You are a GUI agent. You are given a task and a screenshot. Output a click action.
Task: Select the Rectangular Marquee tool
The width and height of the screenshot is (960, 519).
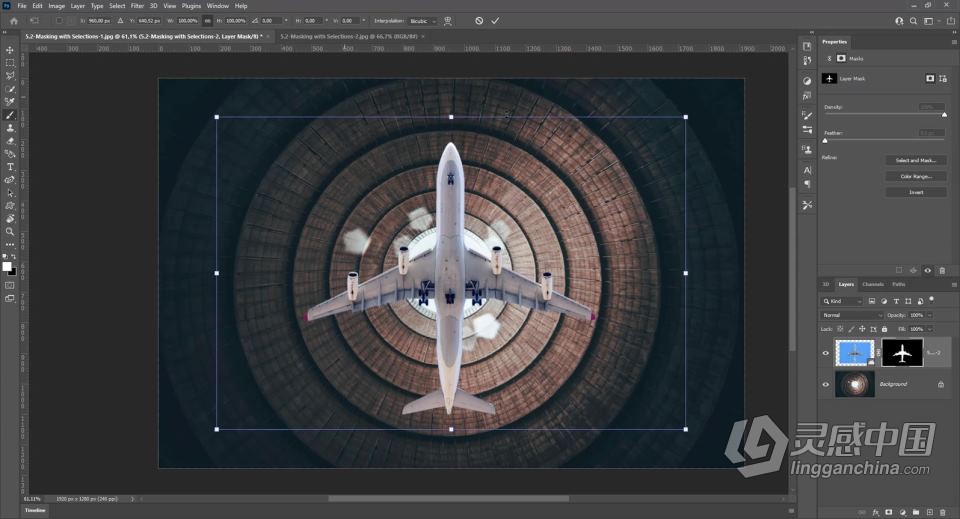coord(10,63)
